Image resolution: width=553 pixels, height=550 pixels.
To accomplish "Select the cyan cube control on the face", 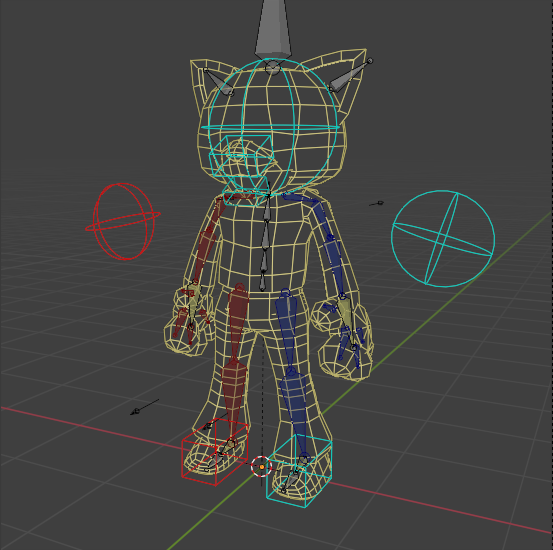I will tap(241, 156).
